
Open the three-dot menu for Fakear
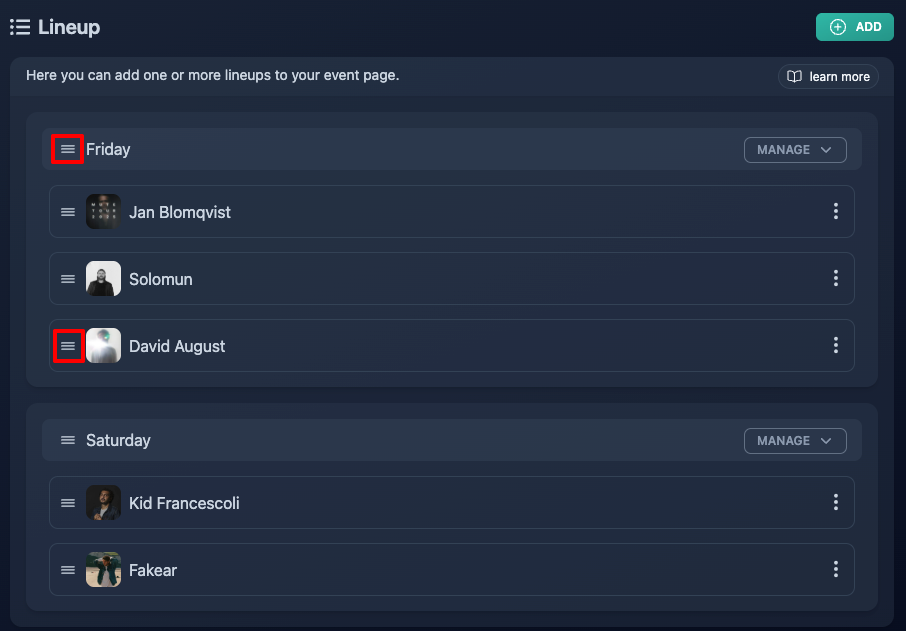click(x=836, y=569)
